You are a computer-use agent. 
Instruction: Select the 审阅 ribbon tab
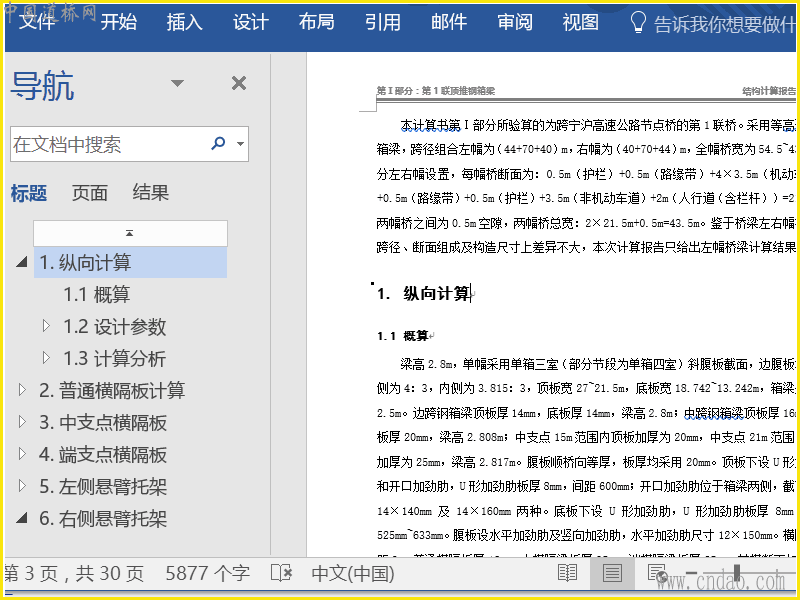click(x=515, y=22)
